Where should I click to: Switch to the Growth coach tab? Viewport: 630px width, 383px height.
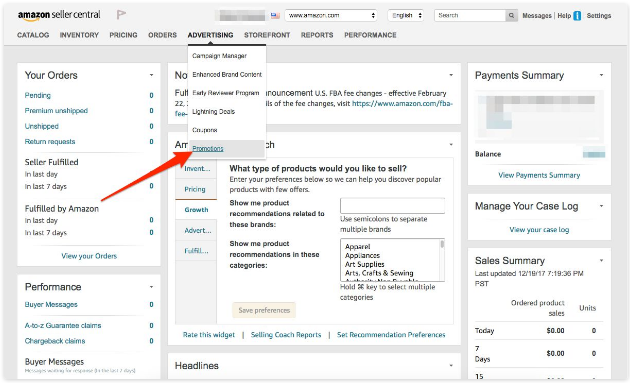tap(196, 210)
